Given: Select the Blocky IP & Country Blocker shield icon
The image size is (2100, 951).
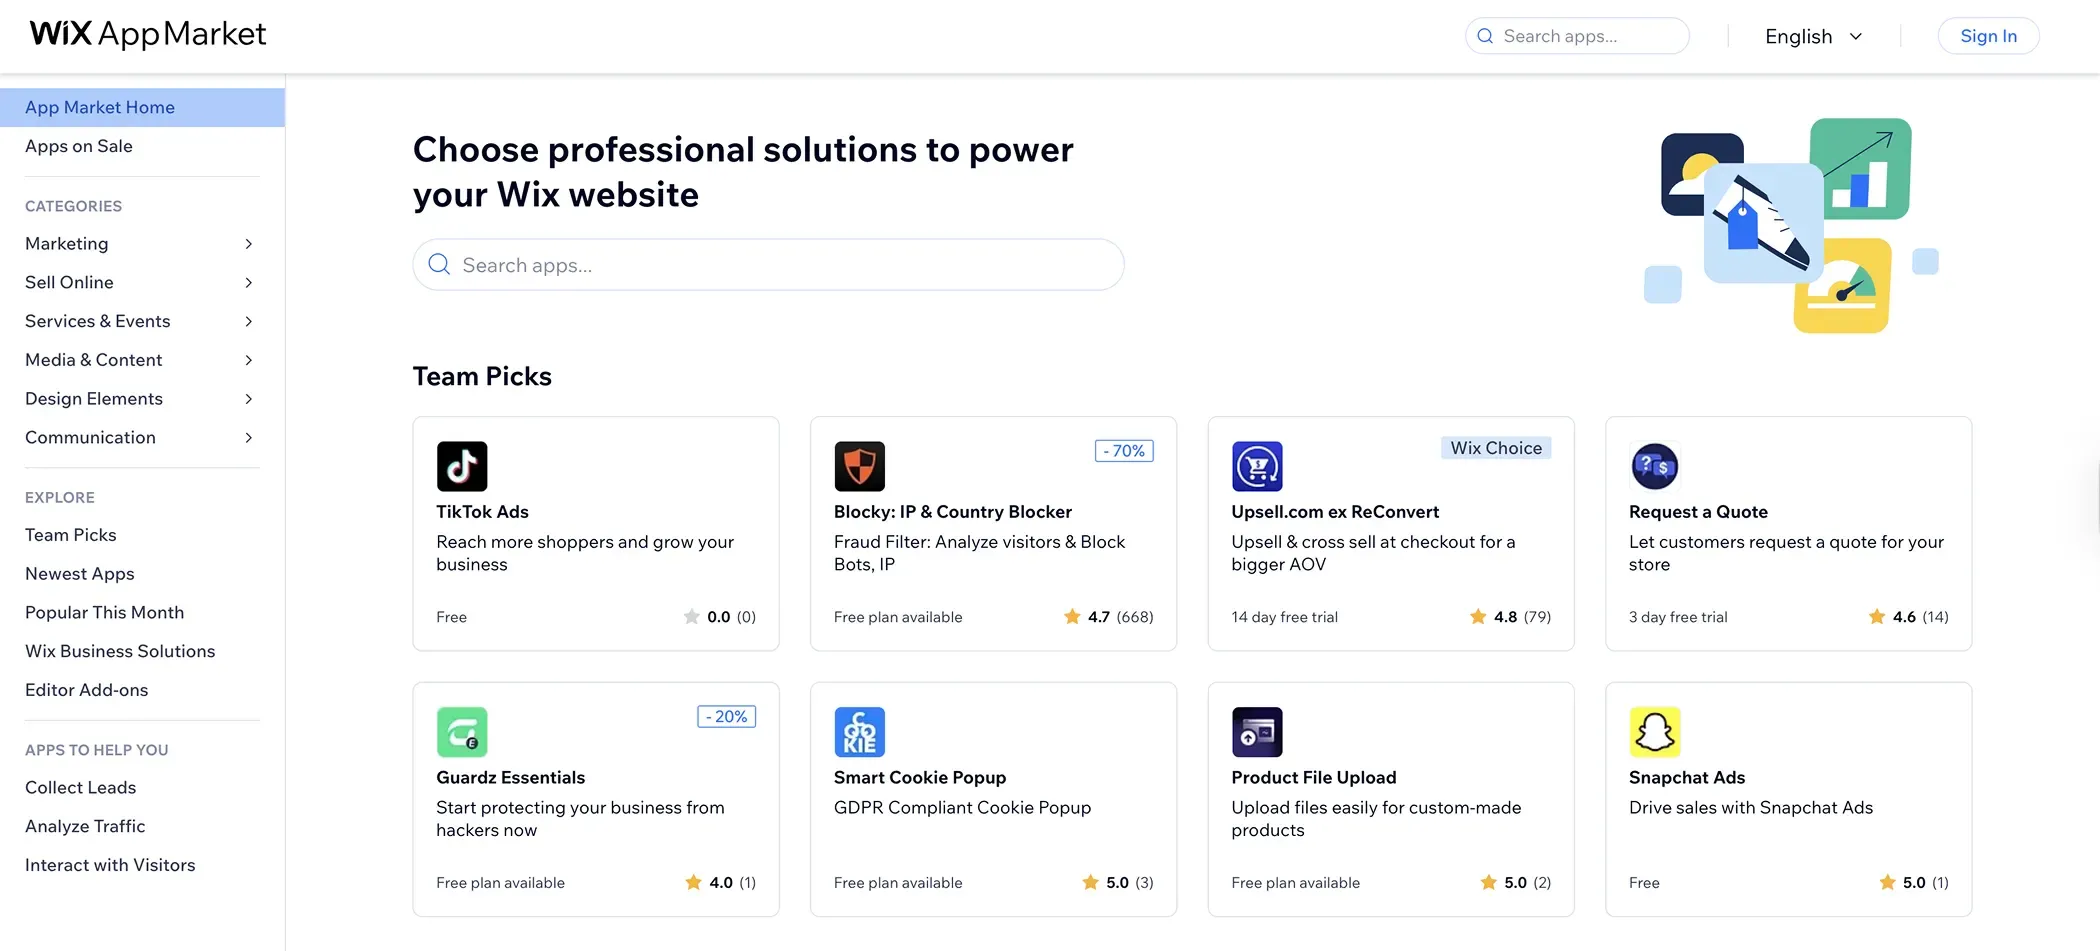Looking at the screenshot, I should (859, 466).
